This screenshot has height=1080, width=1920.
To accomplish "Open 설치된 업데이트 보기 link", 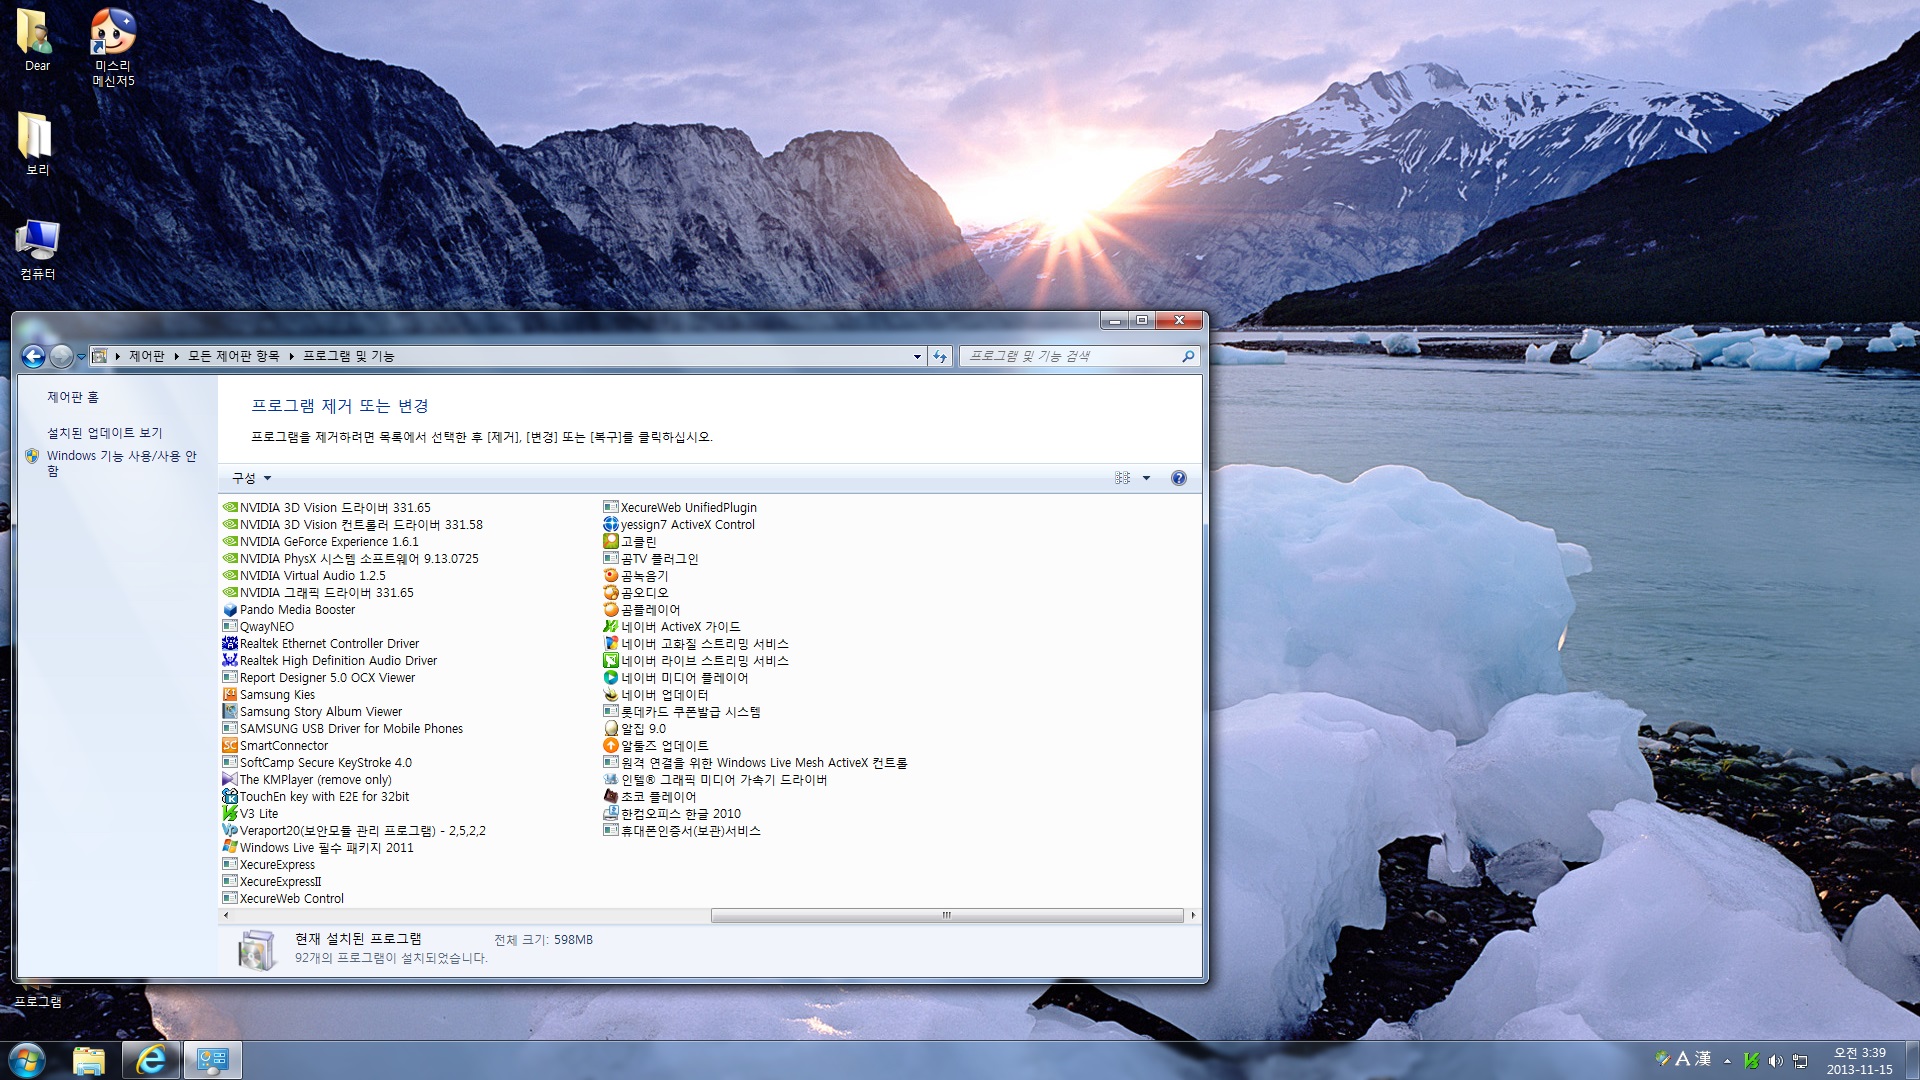I will coord(105,433).
